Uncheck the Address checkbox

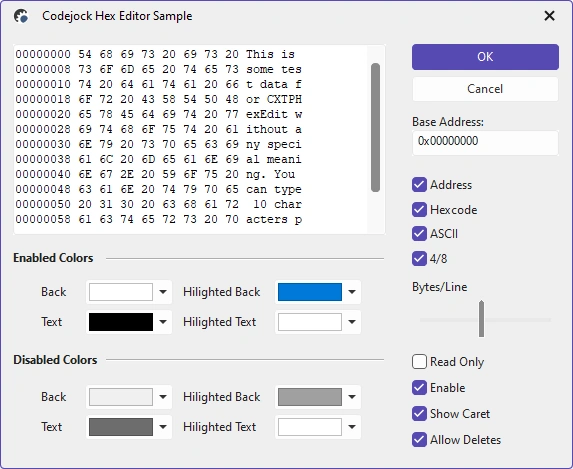coord(419,185)
